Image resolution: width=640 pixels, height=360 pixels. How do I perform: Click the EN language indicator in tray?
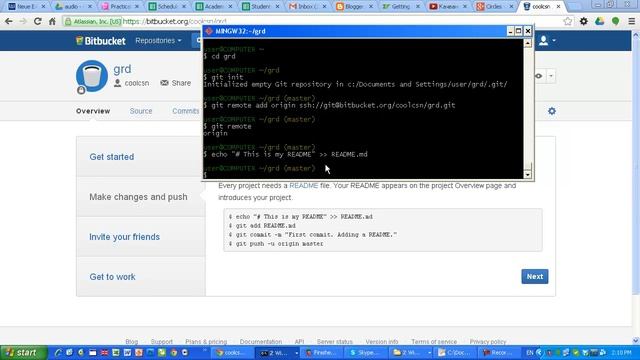(x=530, y=353)
